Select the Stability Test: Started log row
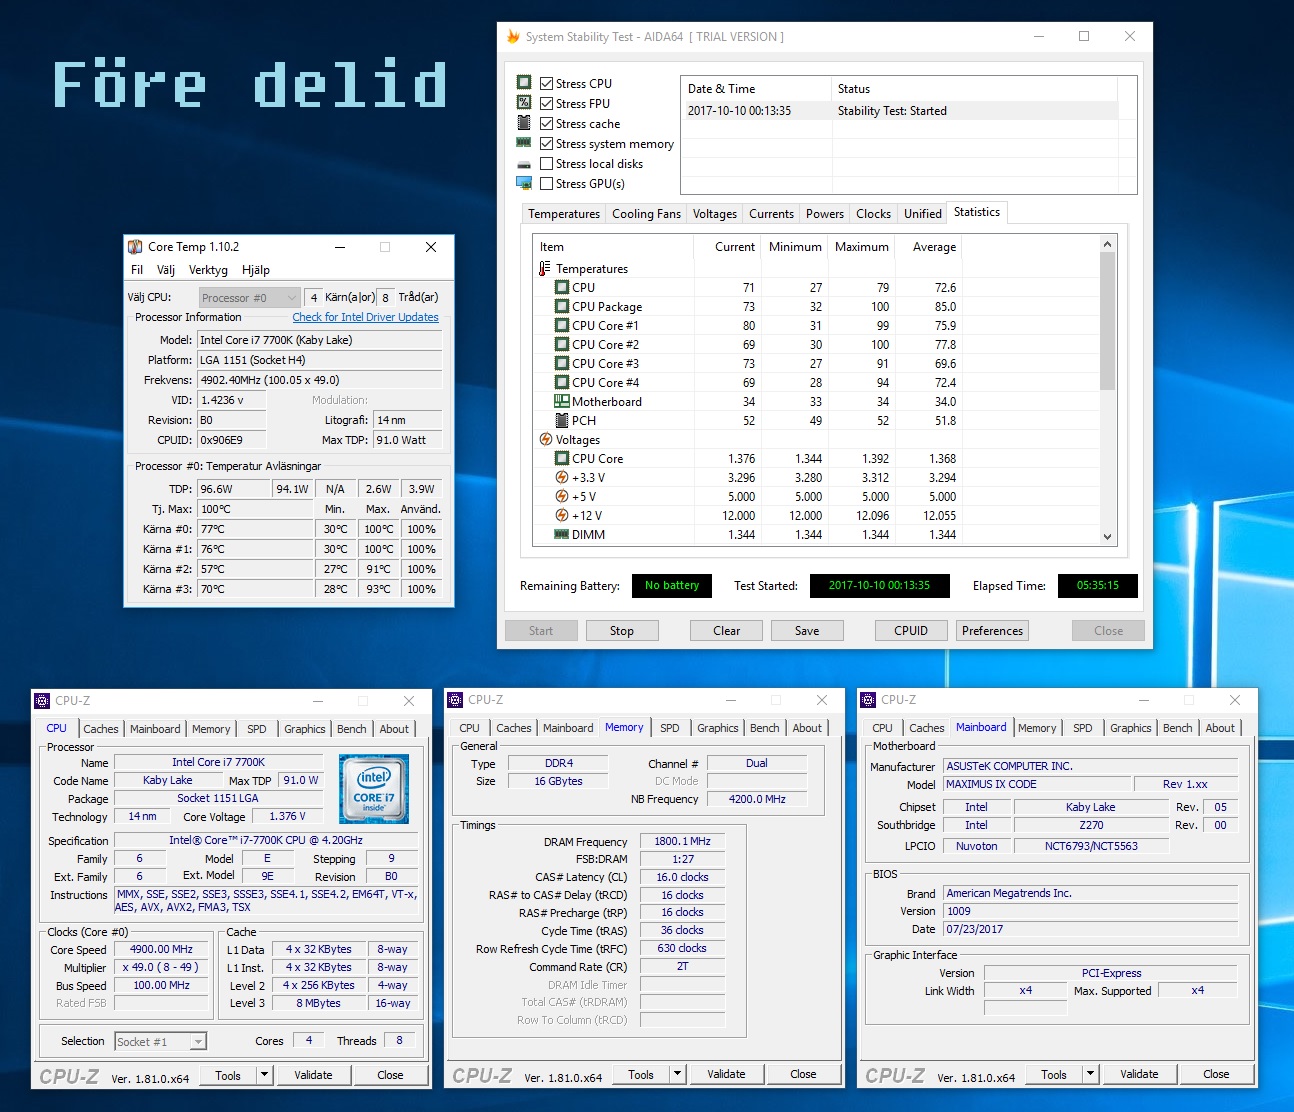 pyautogui.click(x=900, y=111)
